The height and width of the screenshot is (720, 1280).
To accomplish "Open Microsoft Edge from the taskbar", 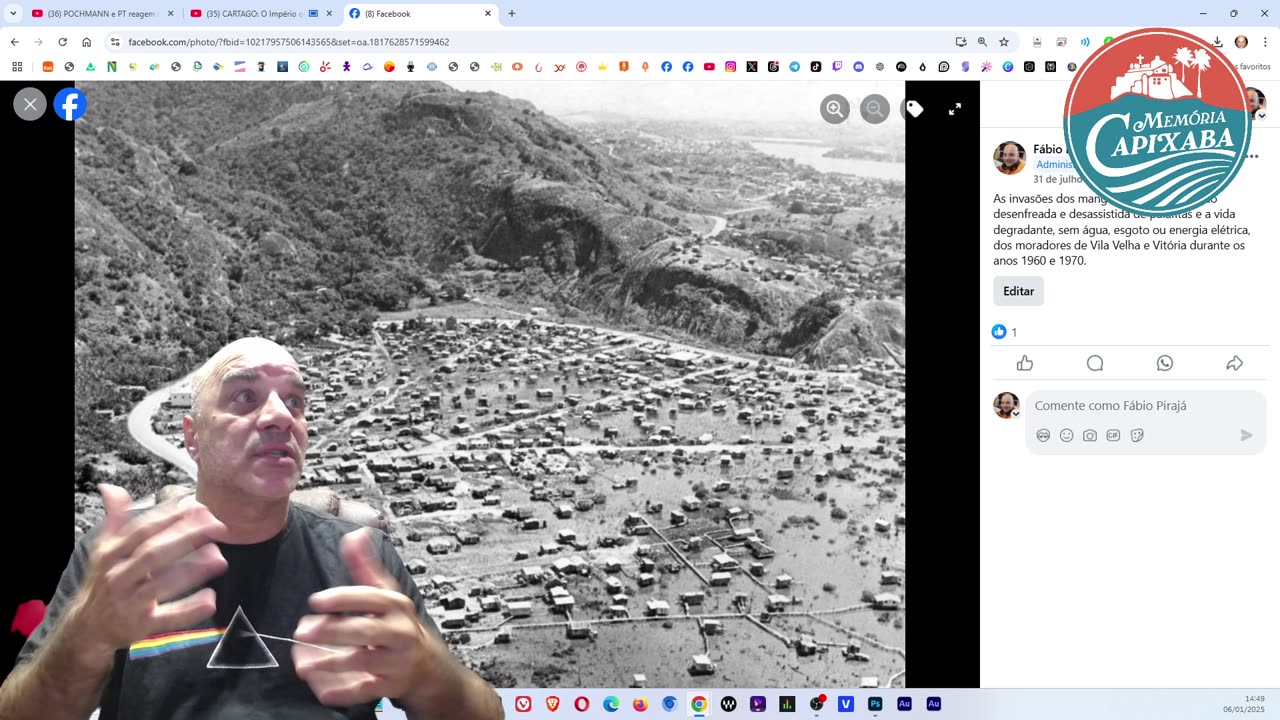I will [x=611, y=704].
